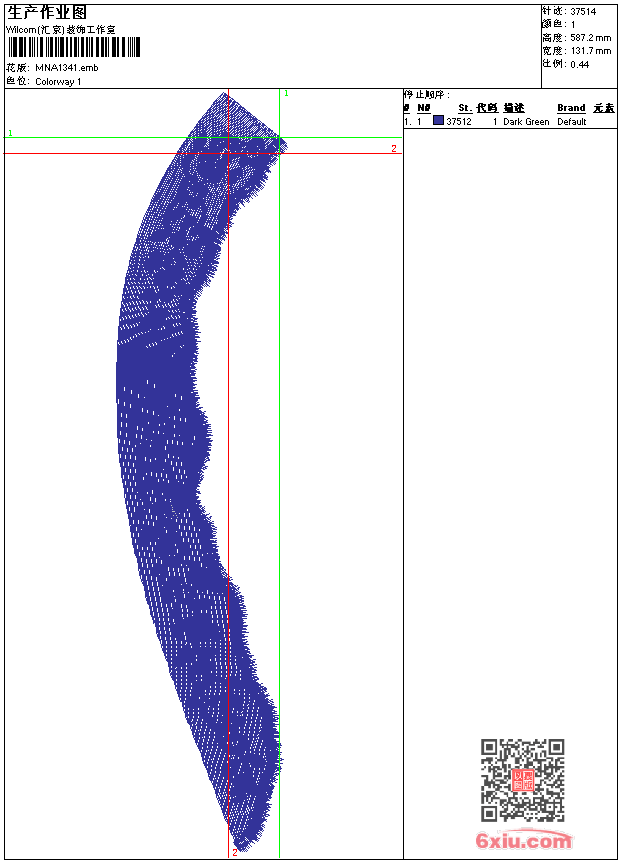Click the green start marker 1 at top

(286, 93)
